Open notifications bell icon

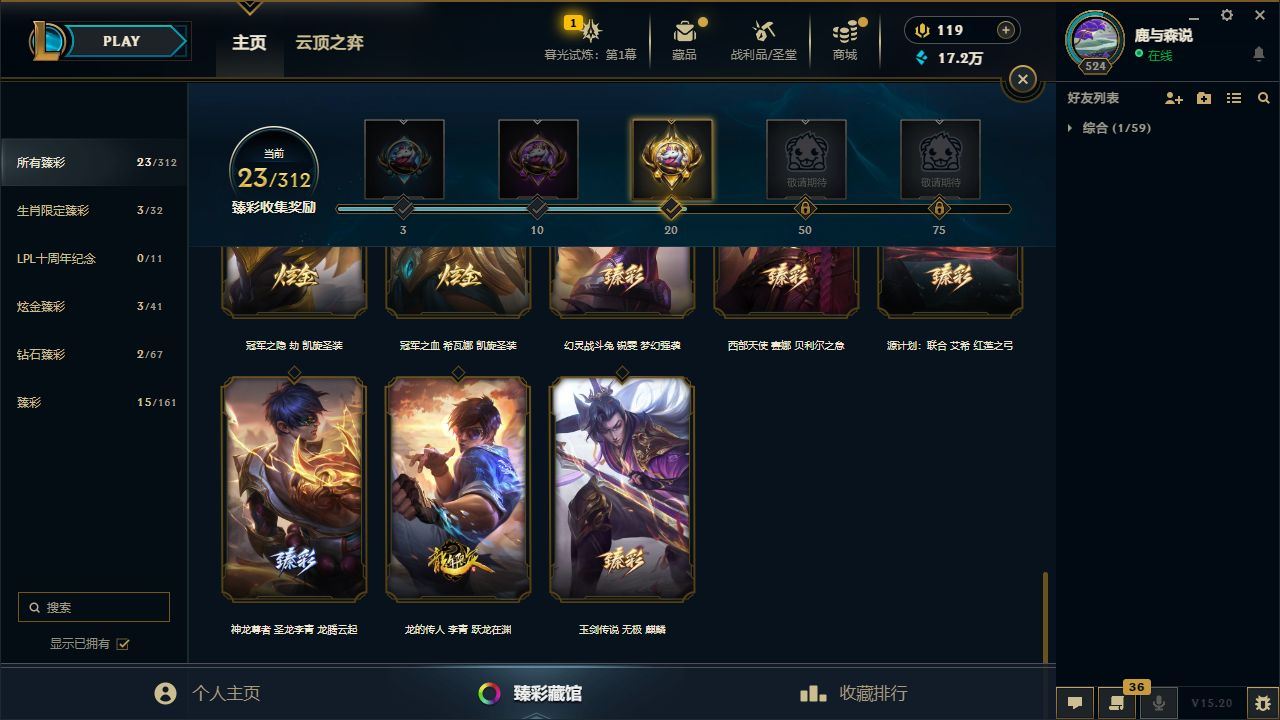(1259, 54)
